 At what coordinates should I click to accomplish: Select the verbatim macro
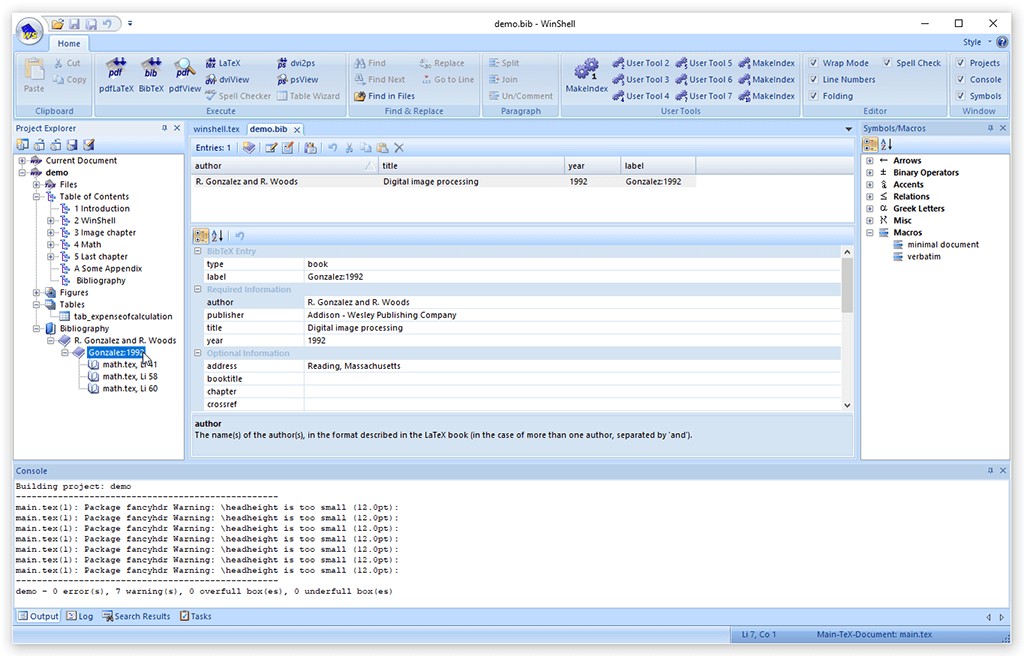click(923, 257)
